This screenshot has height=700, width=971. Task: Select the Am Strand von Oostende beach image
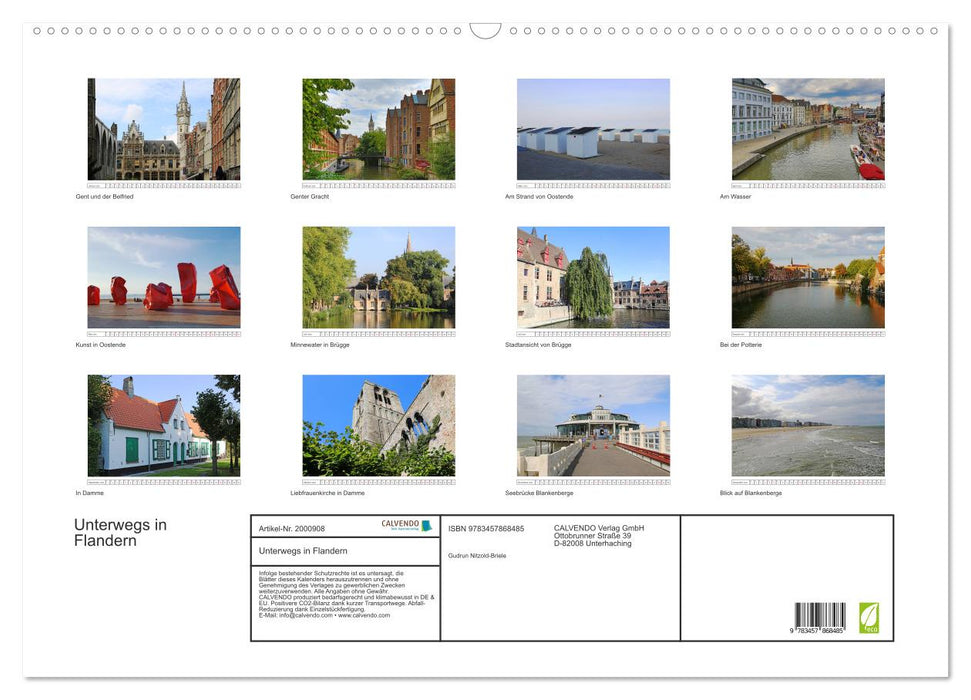click(x=591, y=128)
